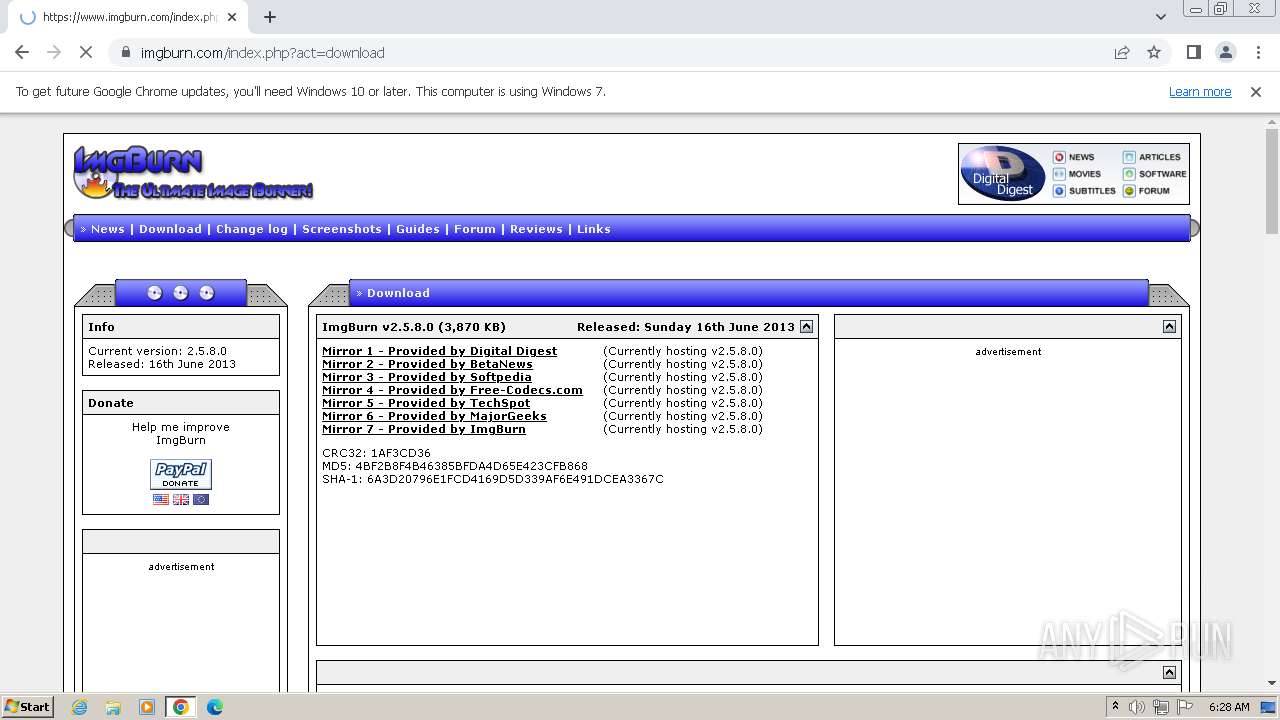Collapse the lower content panel
This screenshot has height=720, width=1280.
pyautogui.click(x=1169, y=673)
